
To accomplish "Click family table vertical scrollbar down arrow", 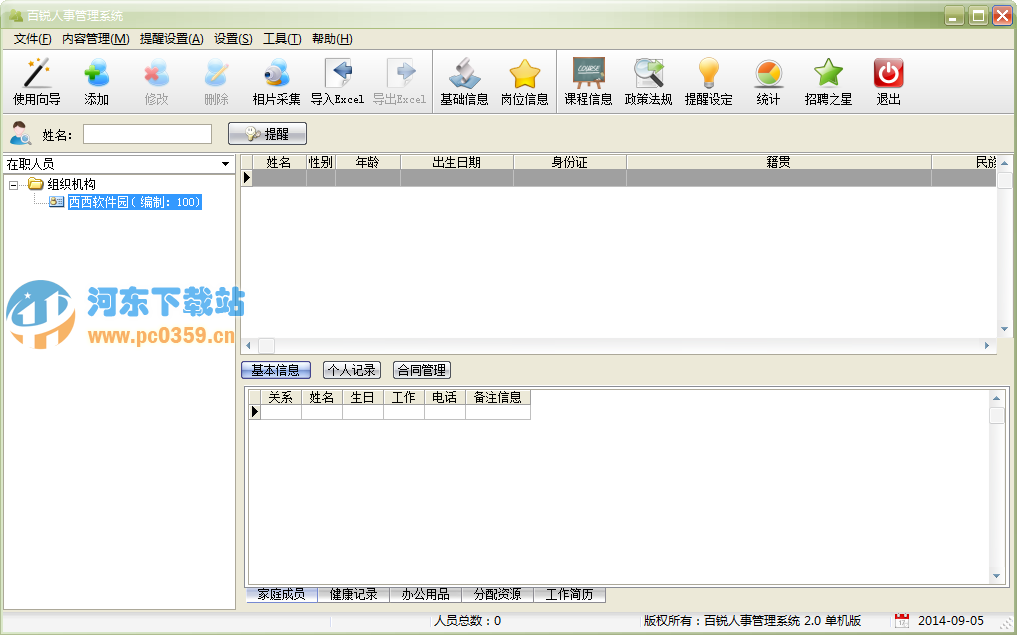I will click(x=997, y=575).
